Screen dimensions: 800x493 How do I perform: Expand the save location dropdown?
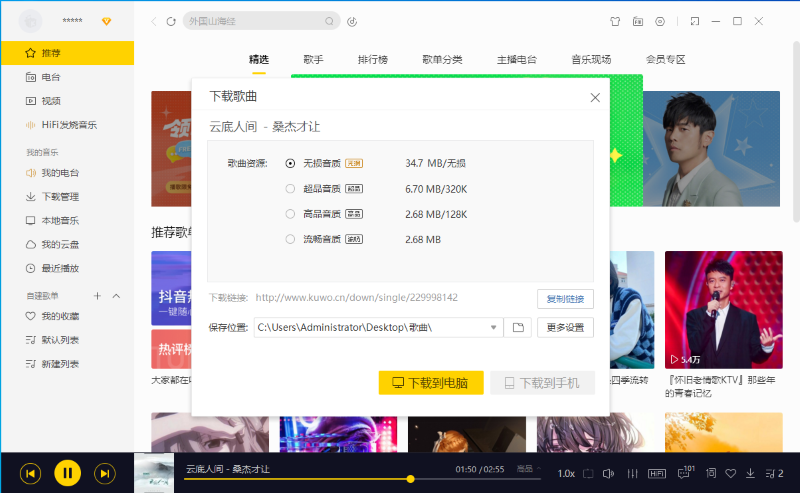pyautogui.click(x=493, y=328)
